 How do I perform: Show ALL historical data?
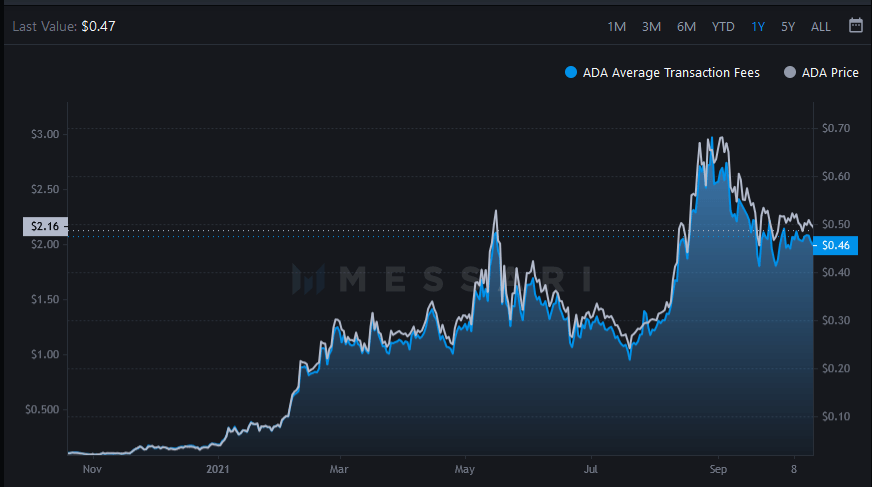pos(821,26)
